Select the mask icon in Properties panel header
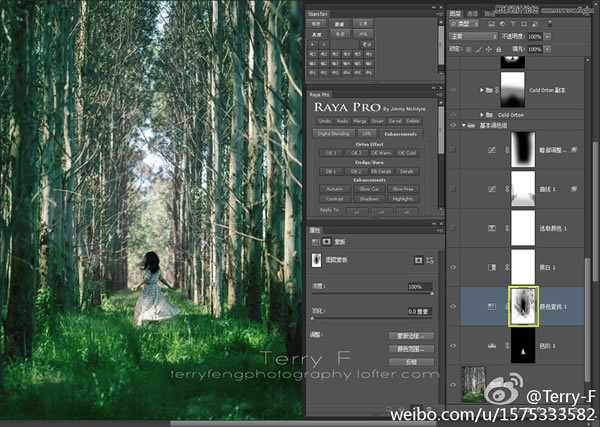 click(x=327, y=242)
